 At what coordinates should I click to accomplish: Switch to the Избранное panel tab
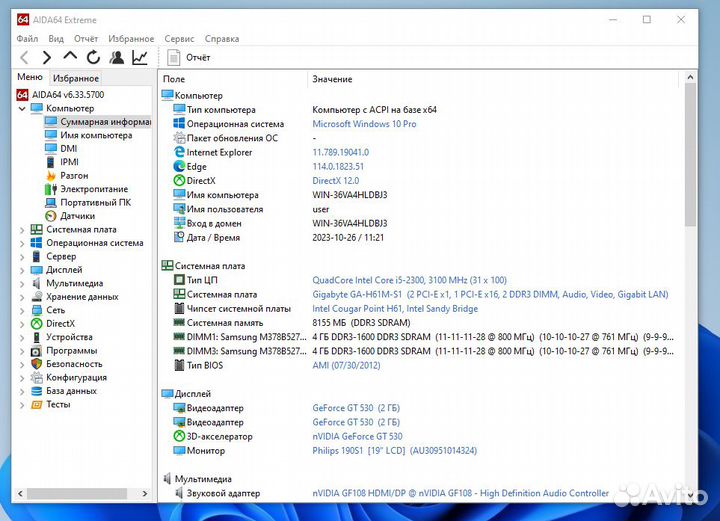click(76, 78)
